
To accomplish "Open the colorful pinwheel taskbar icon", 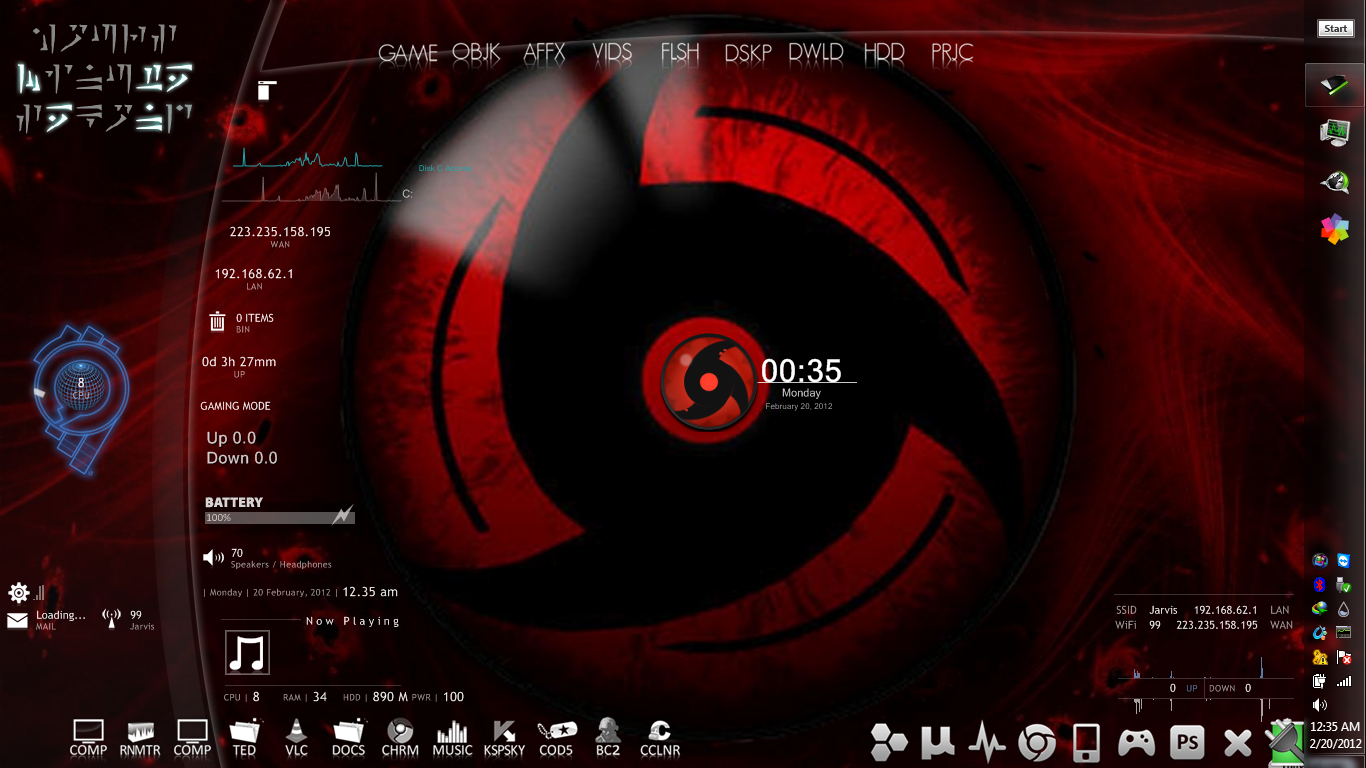I will (1335, 229).
